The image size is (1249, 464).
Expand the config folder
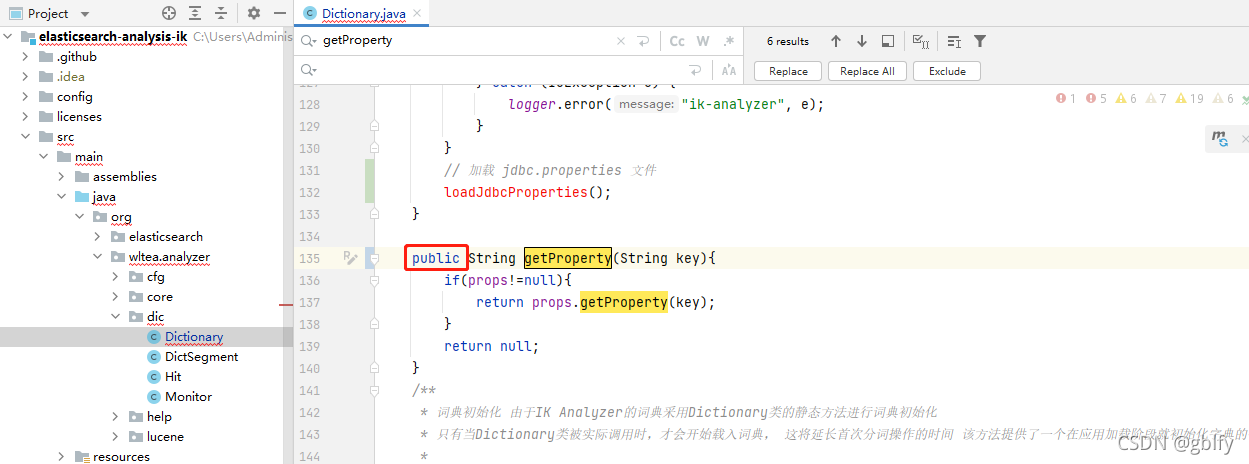coord(27,97)
